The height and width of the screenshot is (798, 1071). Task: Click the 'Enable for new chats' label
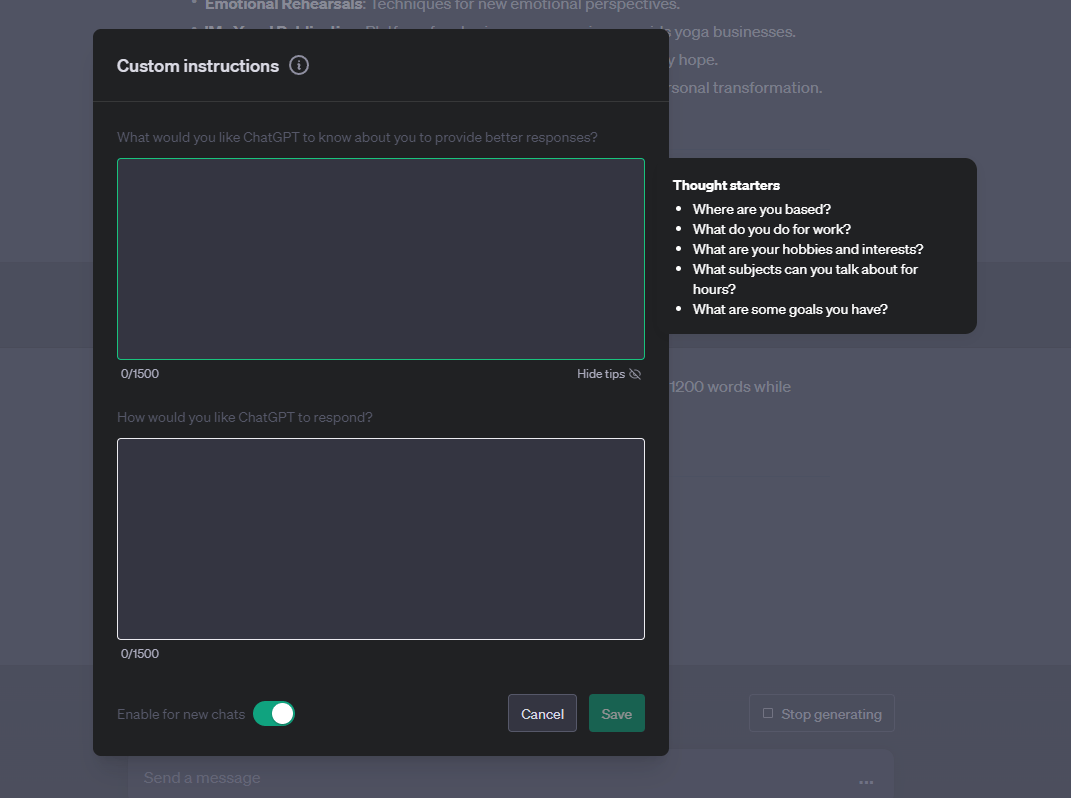point(181,714)
